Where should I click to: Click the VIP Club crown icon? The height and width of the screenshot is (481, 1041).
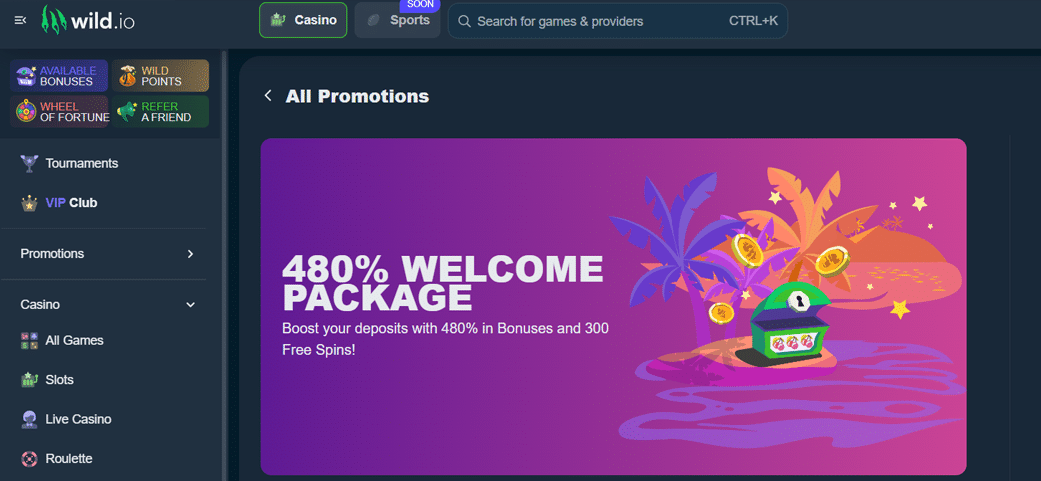pyautogui.click(x=29, y=203)
